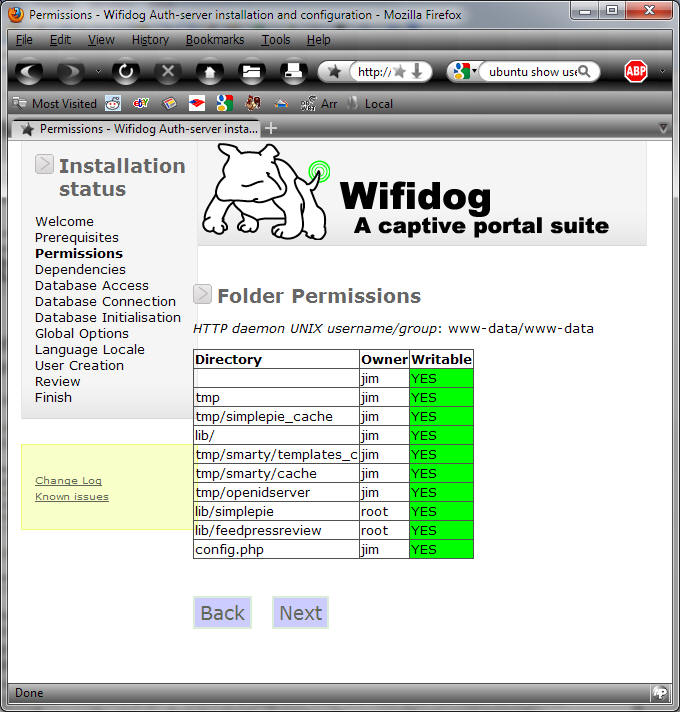Viewport: 680px width, 712px height.
Task: Click the Back button on the page
Action: [x=222, y=613]
